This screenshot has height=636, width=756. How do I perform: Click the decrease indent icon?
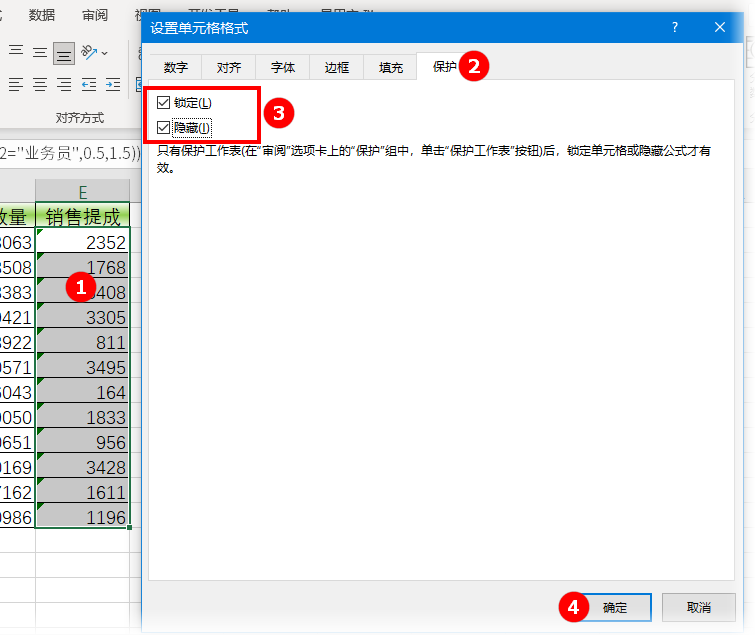pyautogui.click(x=89, y=85)
